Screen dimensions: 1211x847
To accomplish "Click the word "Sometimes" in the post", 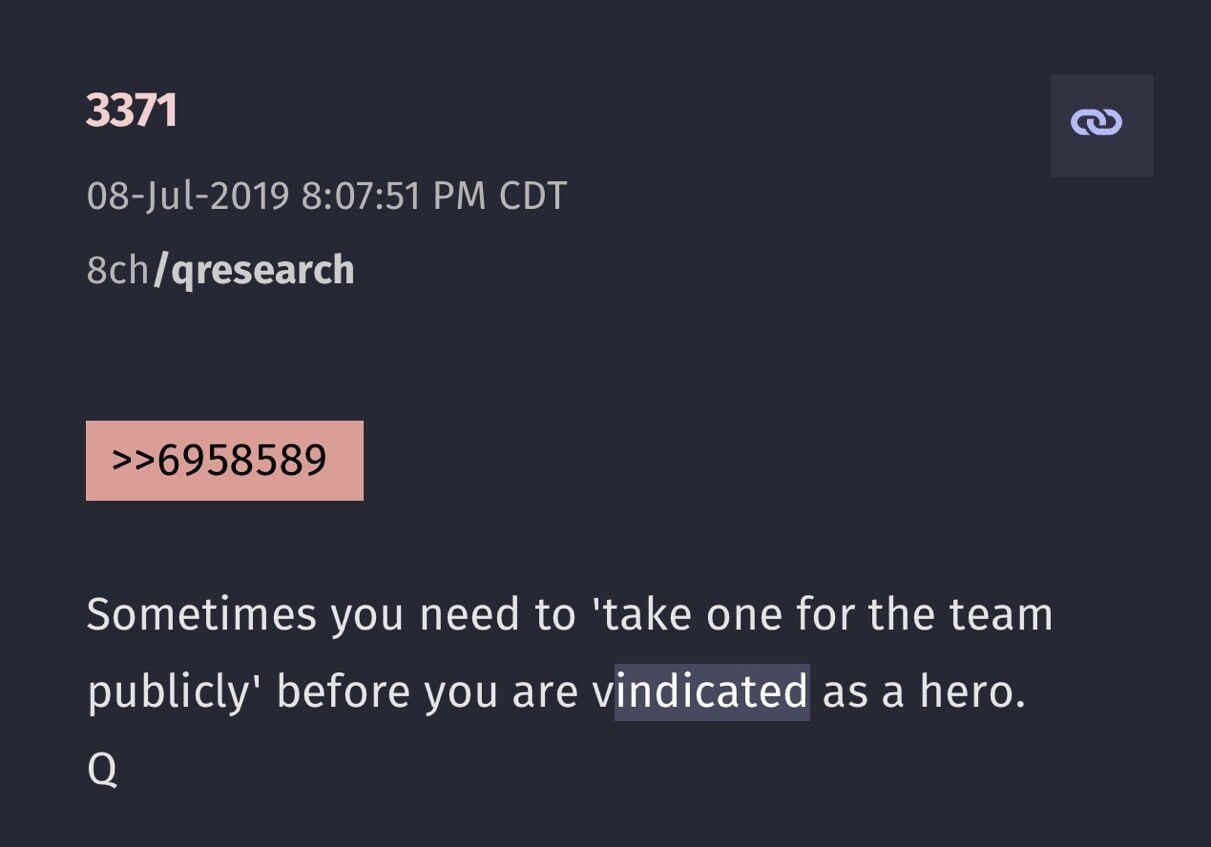I will (x=202, y=614).
